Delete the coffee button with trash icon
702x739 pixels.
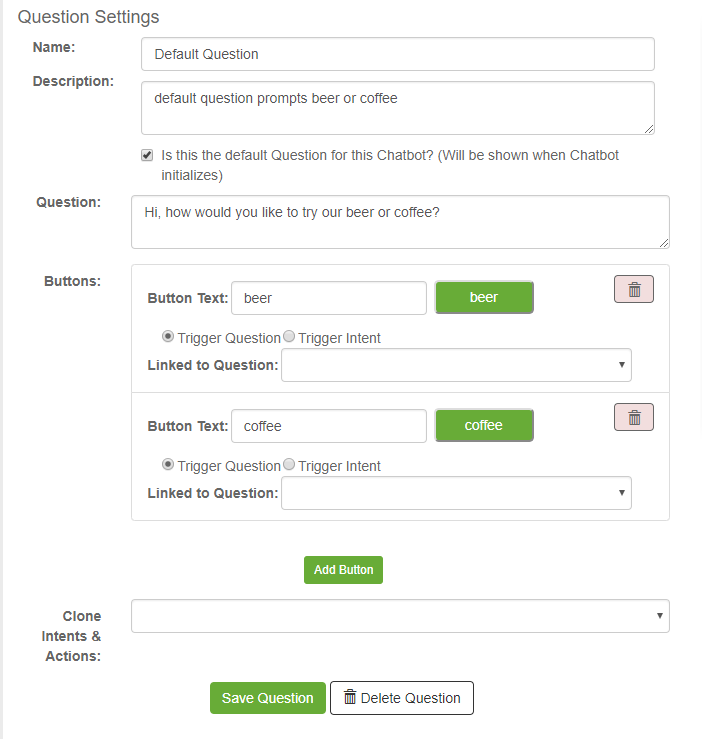click(634, 417)
